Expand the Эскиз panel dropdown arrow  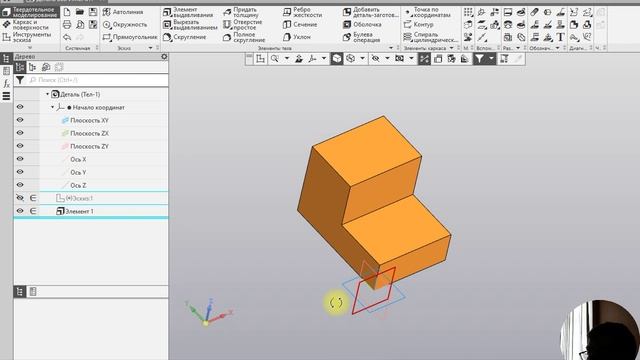pos(151,48)
